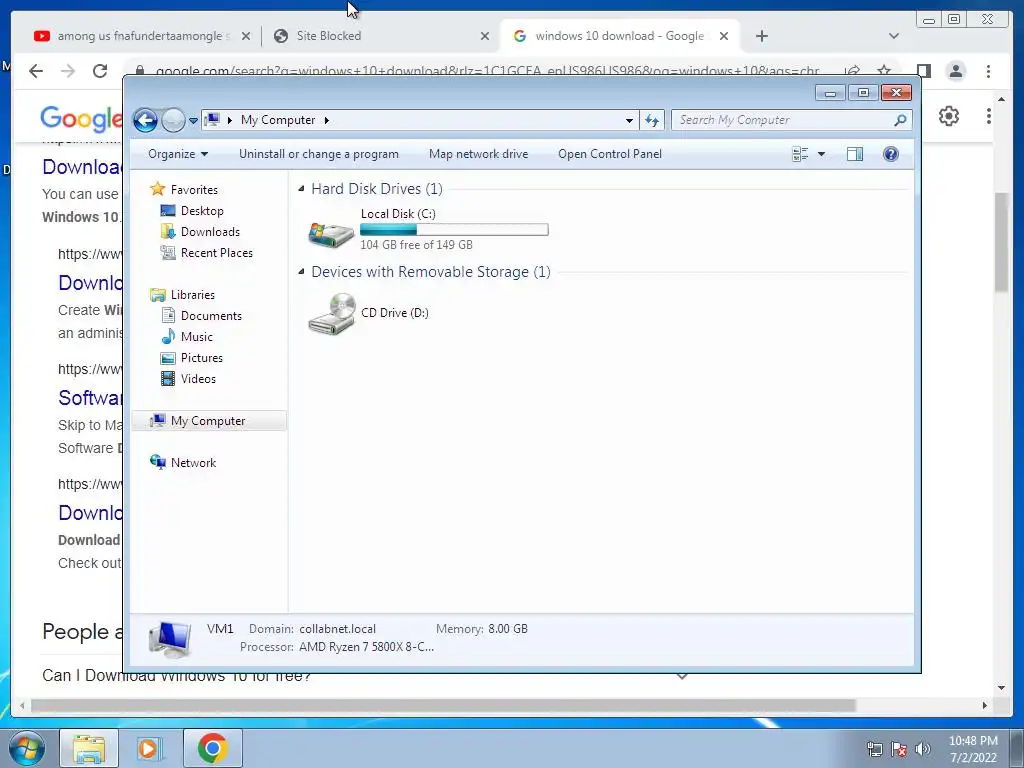Click Chrome icon in taskbar
The width and height of the screenshot is (1024, 768).
click(x=212, y=748)
